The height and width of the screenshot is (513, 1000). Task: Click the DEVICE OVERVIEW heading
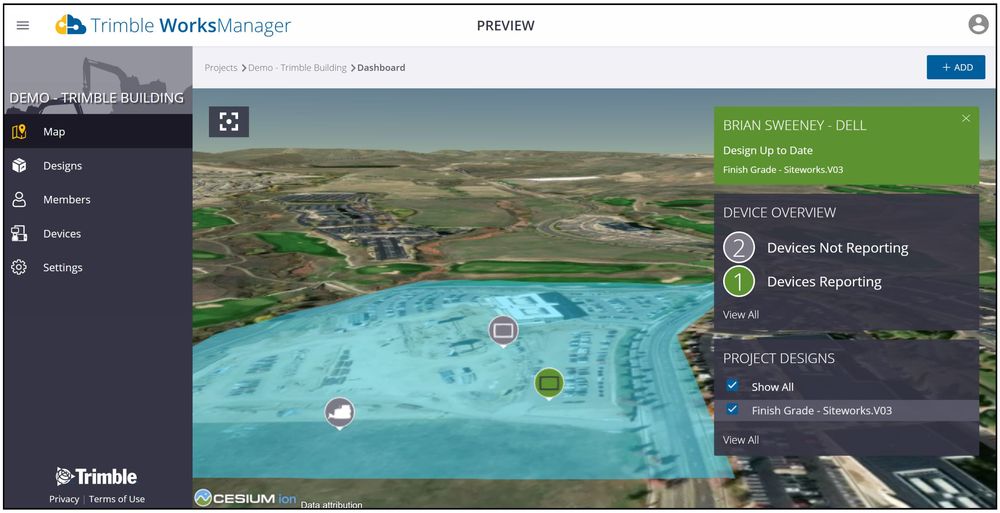(x=779, y=212)
